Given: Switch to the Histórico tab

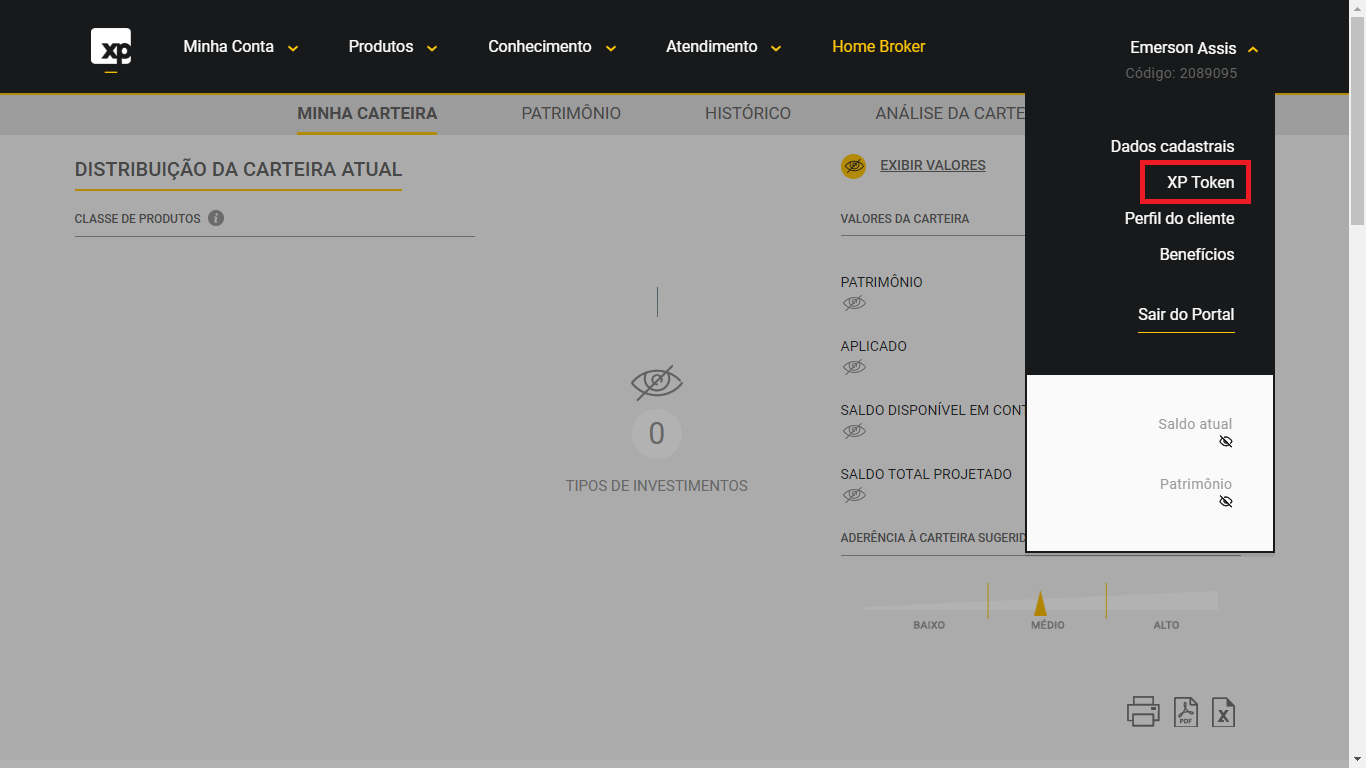Looking at the screenshot, I should click(748, 114).
